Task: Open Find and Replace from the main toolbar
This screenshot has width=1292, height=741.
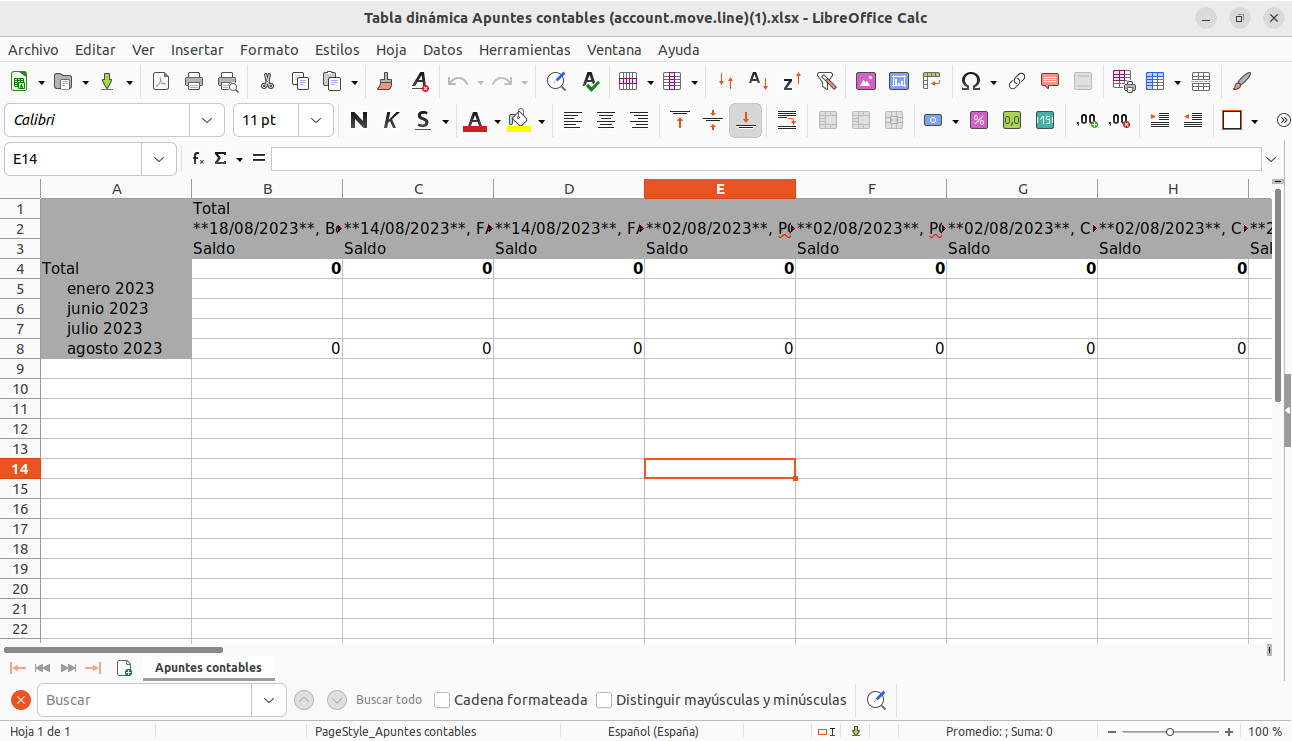Action: coord(556,82)
